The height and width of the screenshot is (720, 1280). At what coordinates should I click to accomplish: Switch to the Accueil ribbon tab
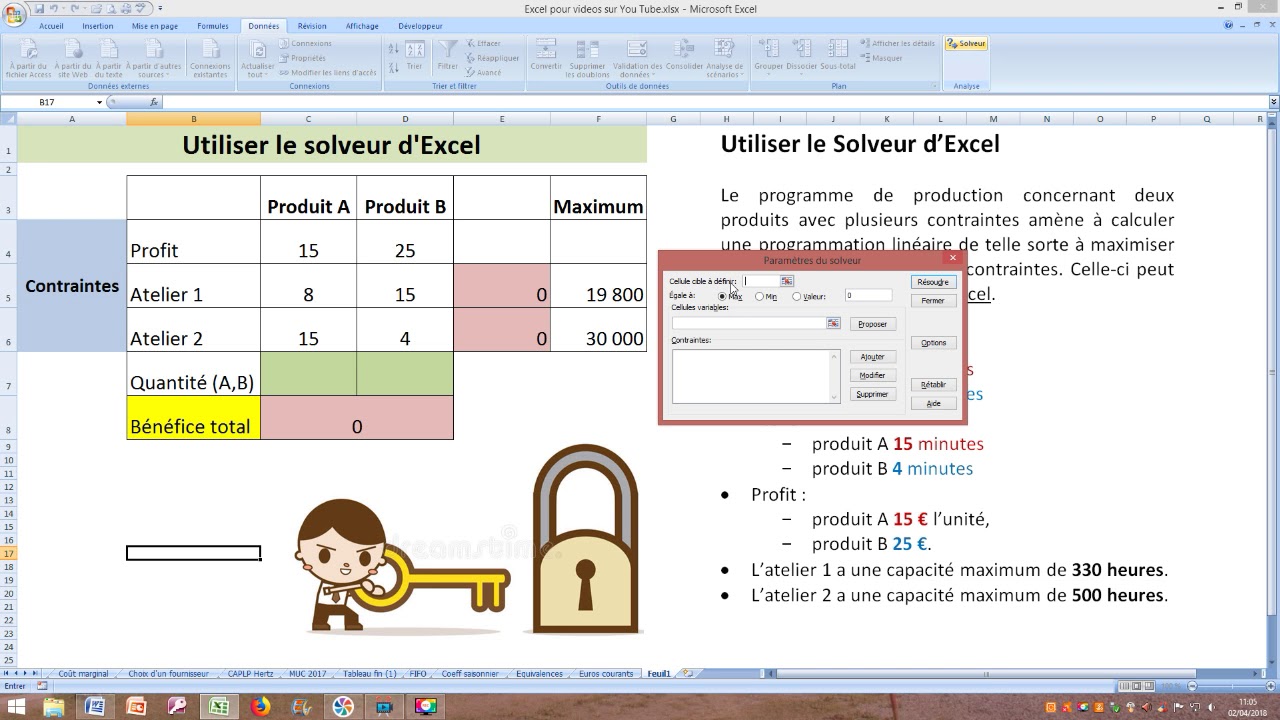point(51,26)
